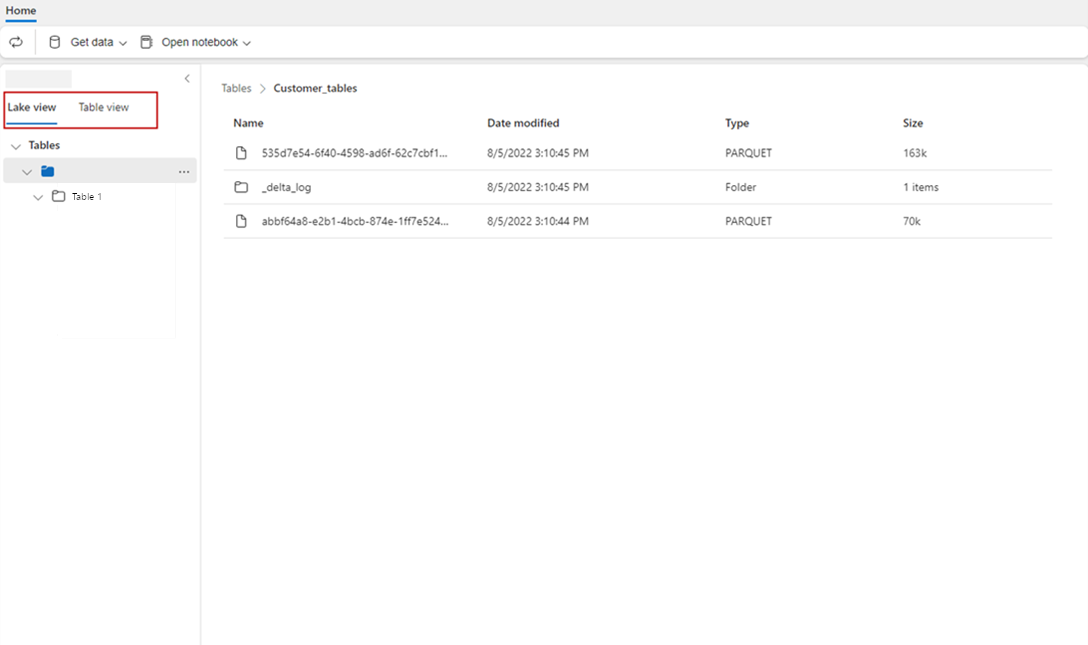The height and width of the screenshot is (645, 1088).
Task: Click the database icon next to Get data
Action: (x=55, y=42)
